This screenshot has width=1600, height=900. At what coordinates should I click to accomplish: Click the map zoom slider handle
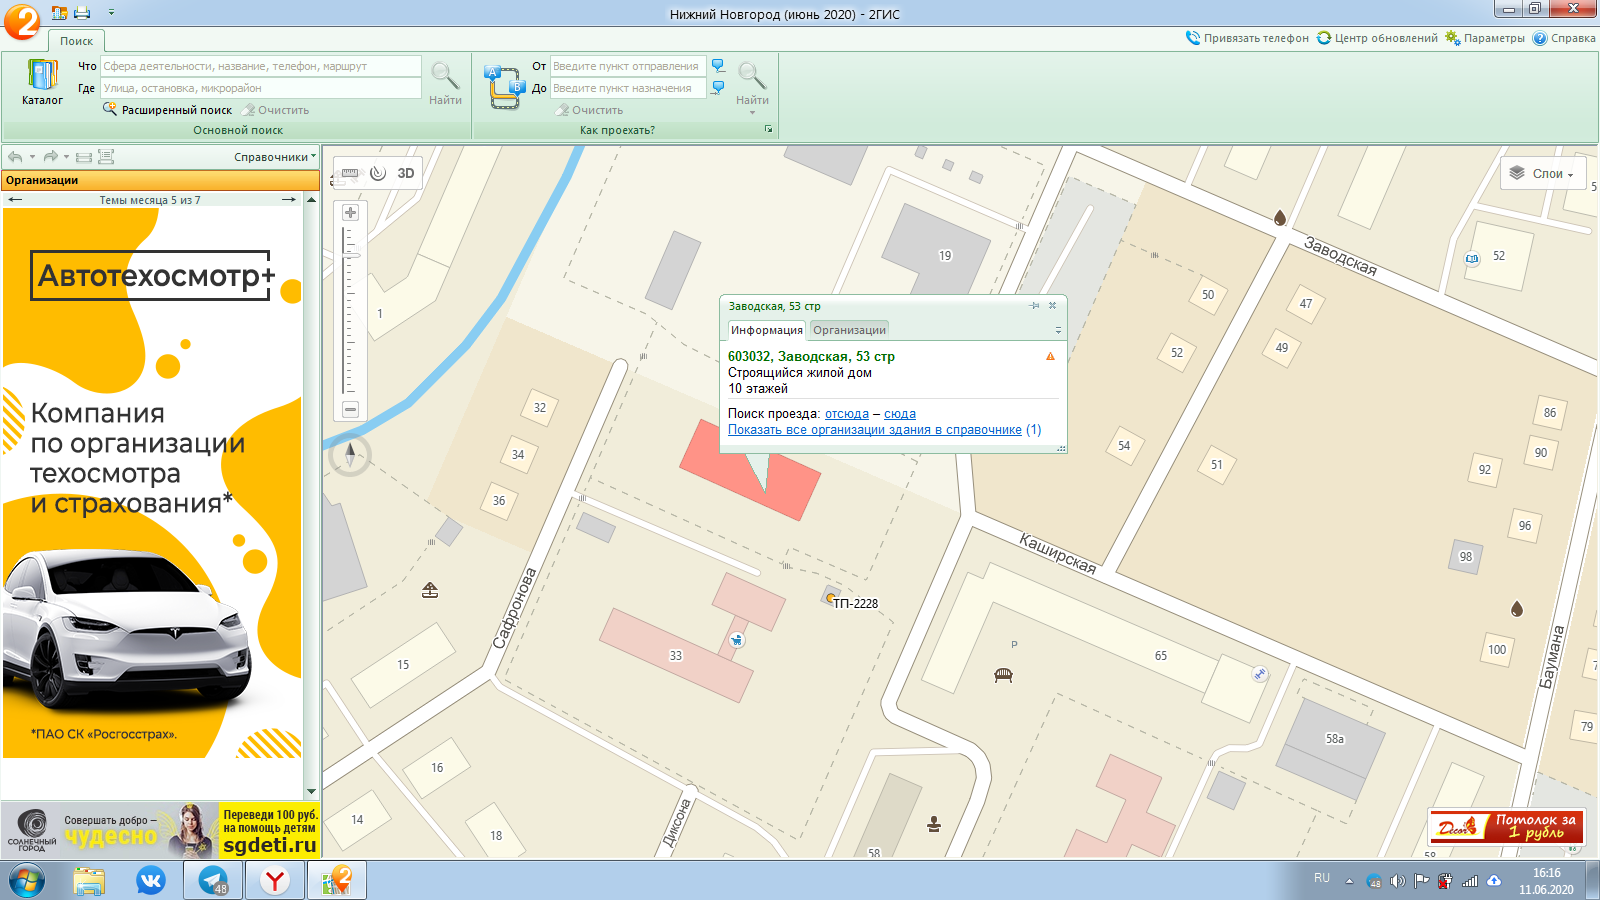351,255
